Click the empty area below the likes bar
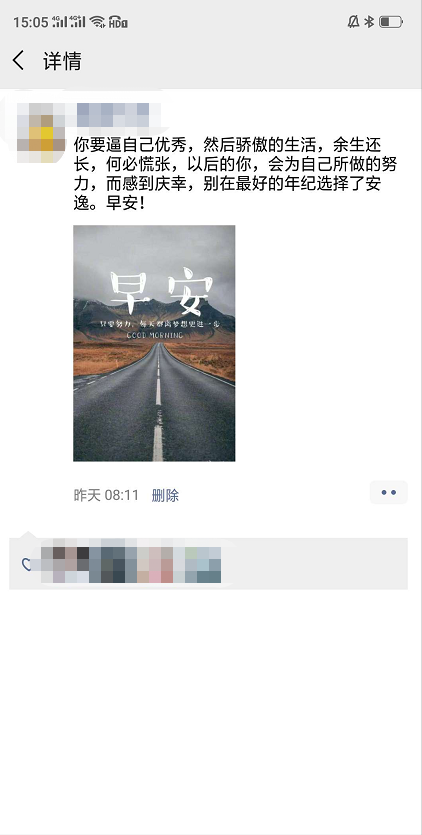 [211, 708]
